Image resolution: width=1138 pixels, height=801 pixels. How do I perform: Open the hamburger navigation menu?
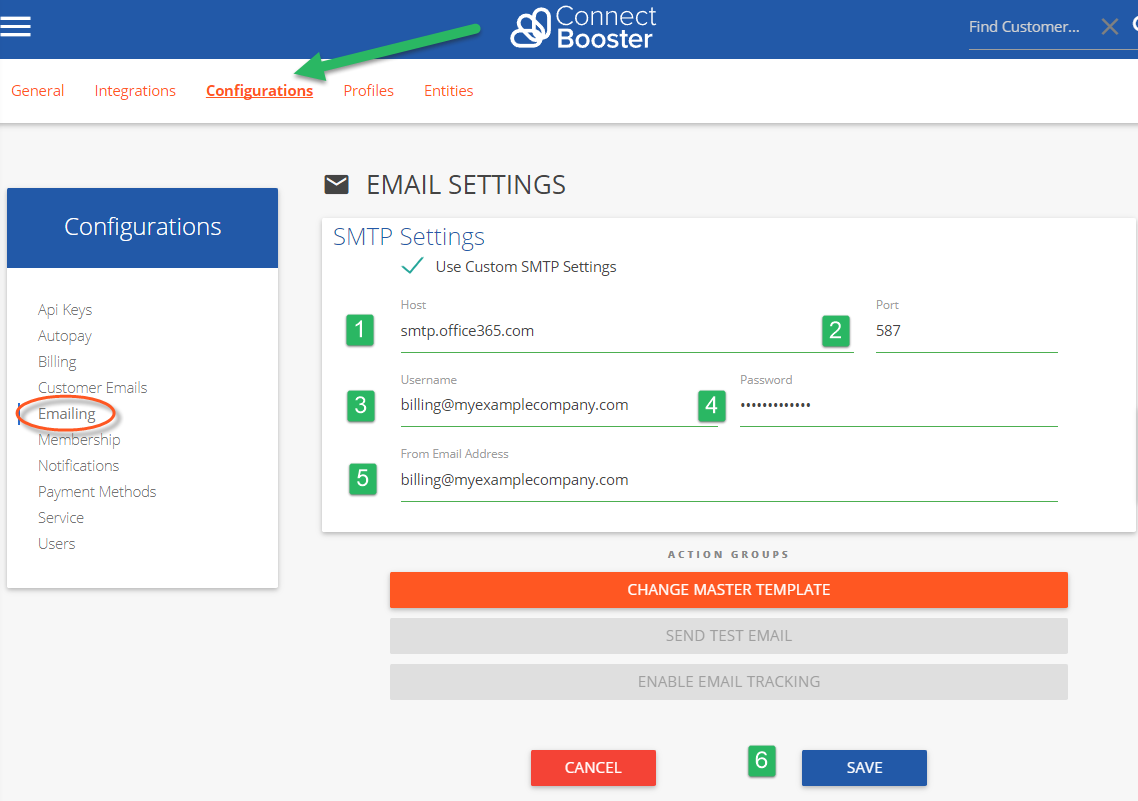[15, 27]
